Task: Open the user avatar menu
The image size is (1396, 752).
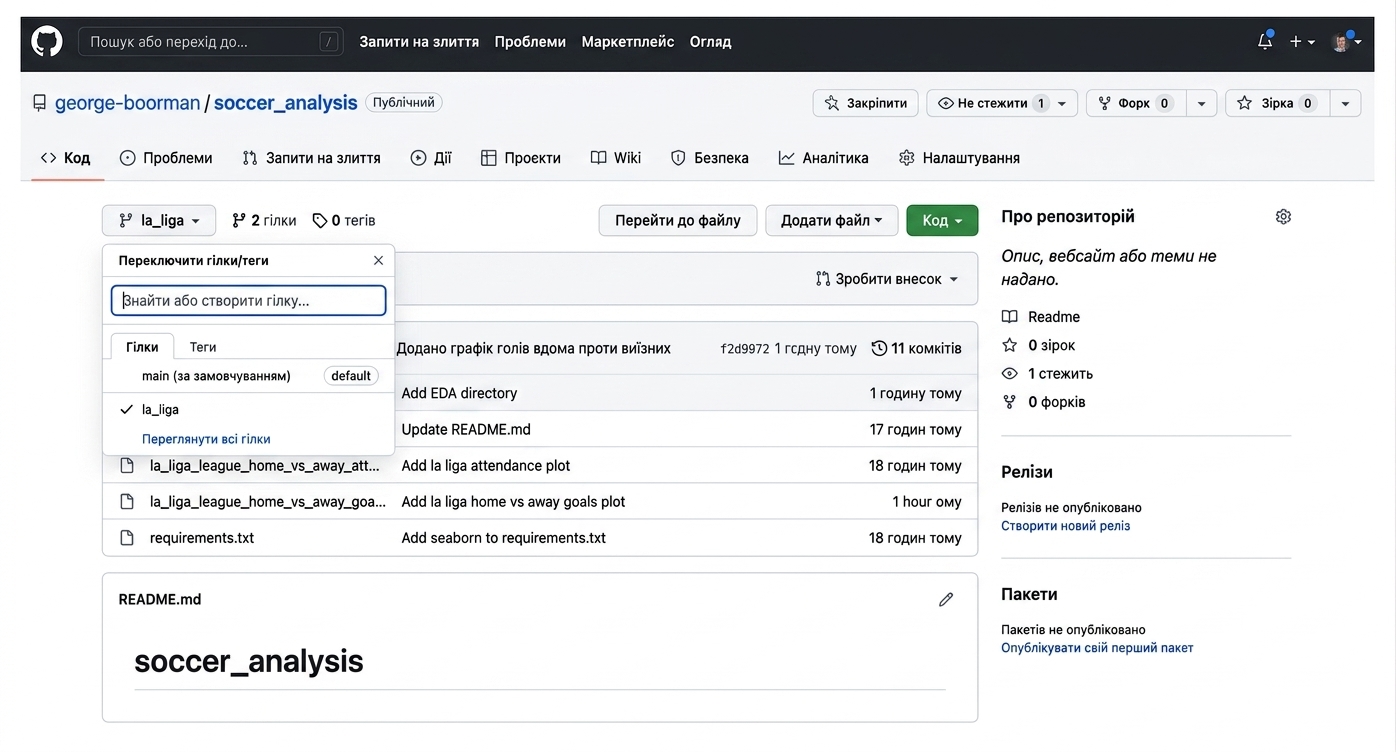Action: click(1346, 42)
